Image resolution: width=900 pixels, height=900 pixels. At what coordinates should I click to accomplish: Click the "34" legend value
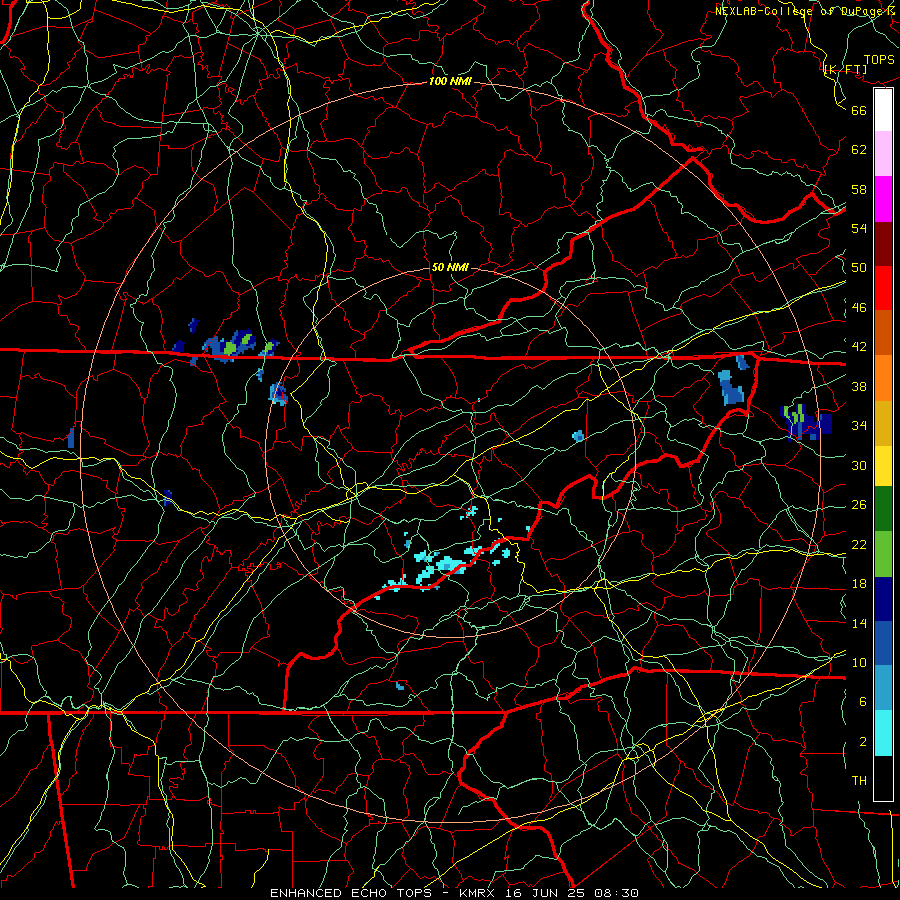[x=859, y=426]
